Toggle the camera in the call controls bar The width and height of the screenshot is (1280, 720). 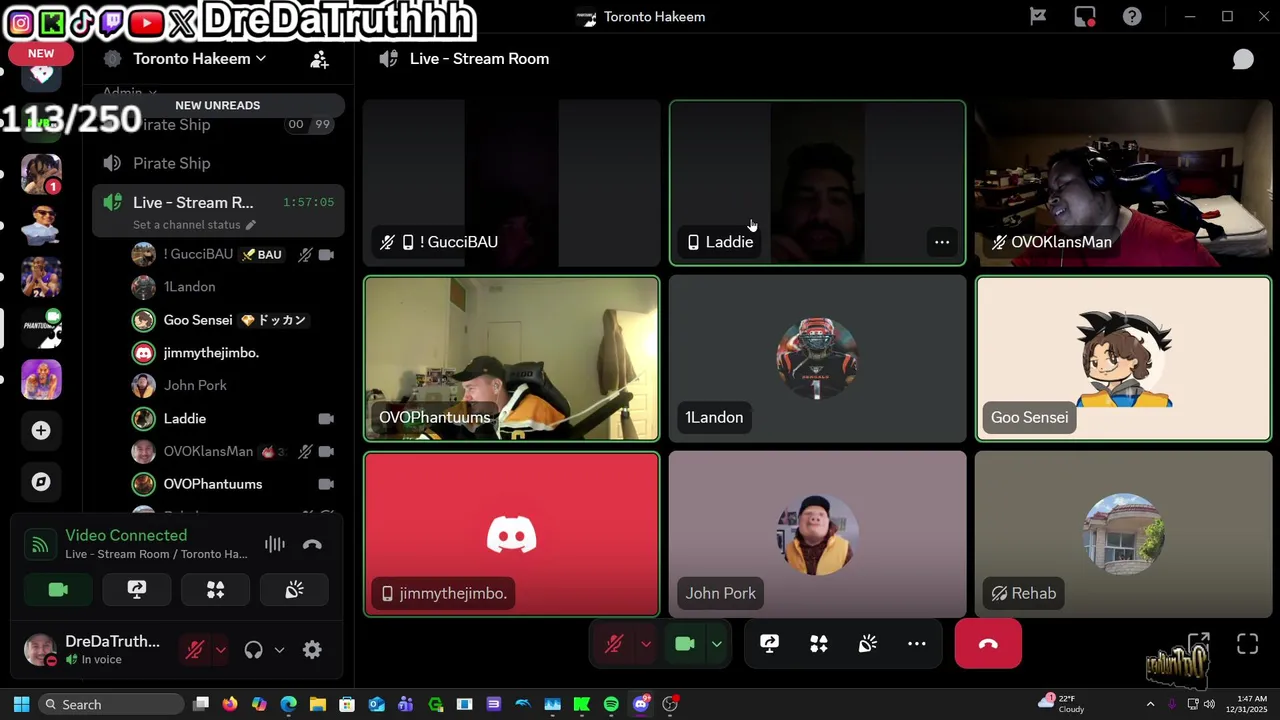pos(684,644)
